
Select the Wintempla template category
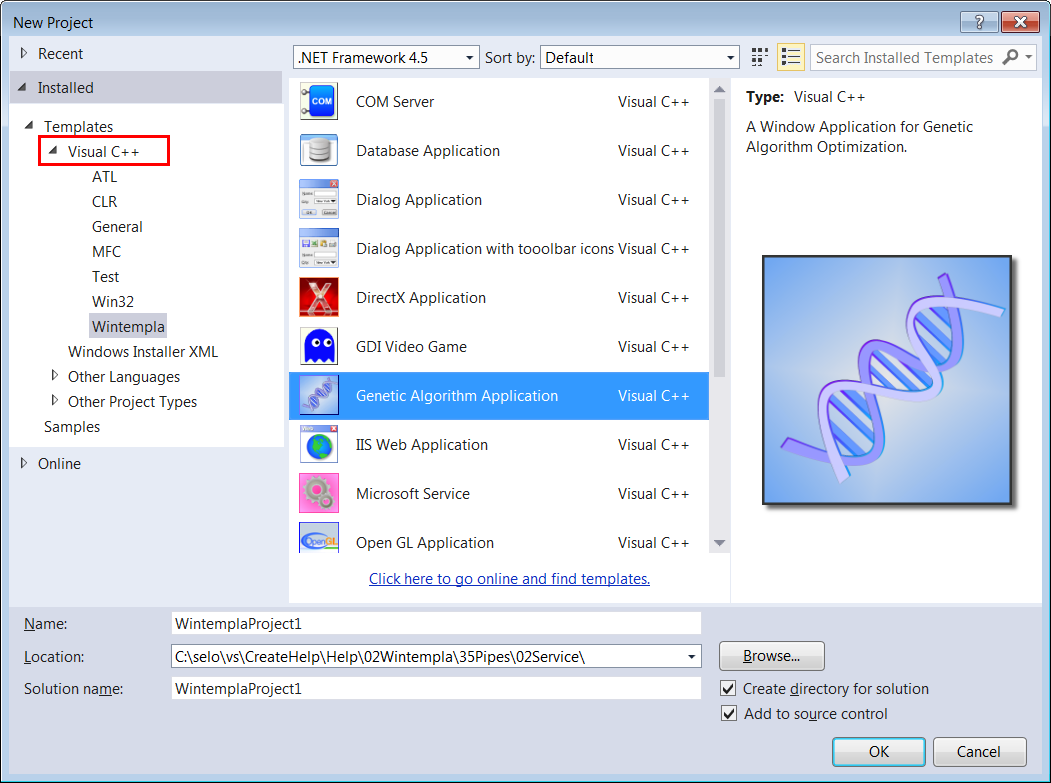128,326
